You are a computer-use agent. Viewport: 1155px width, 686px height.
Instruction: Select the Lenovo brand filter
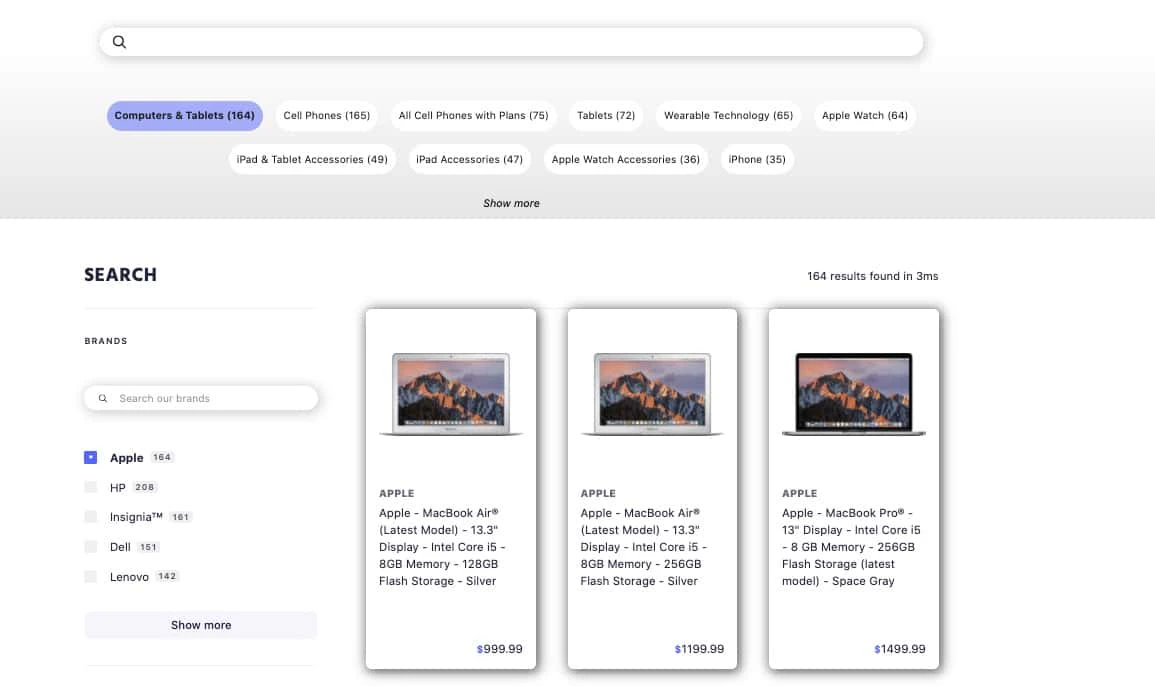90,577
